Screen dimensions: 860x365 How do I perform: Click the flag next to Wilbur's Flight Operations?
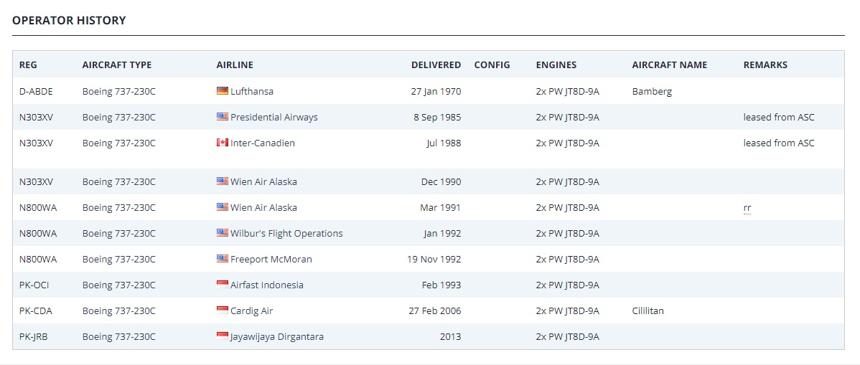[x=222, y=233]
